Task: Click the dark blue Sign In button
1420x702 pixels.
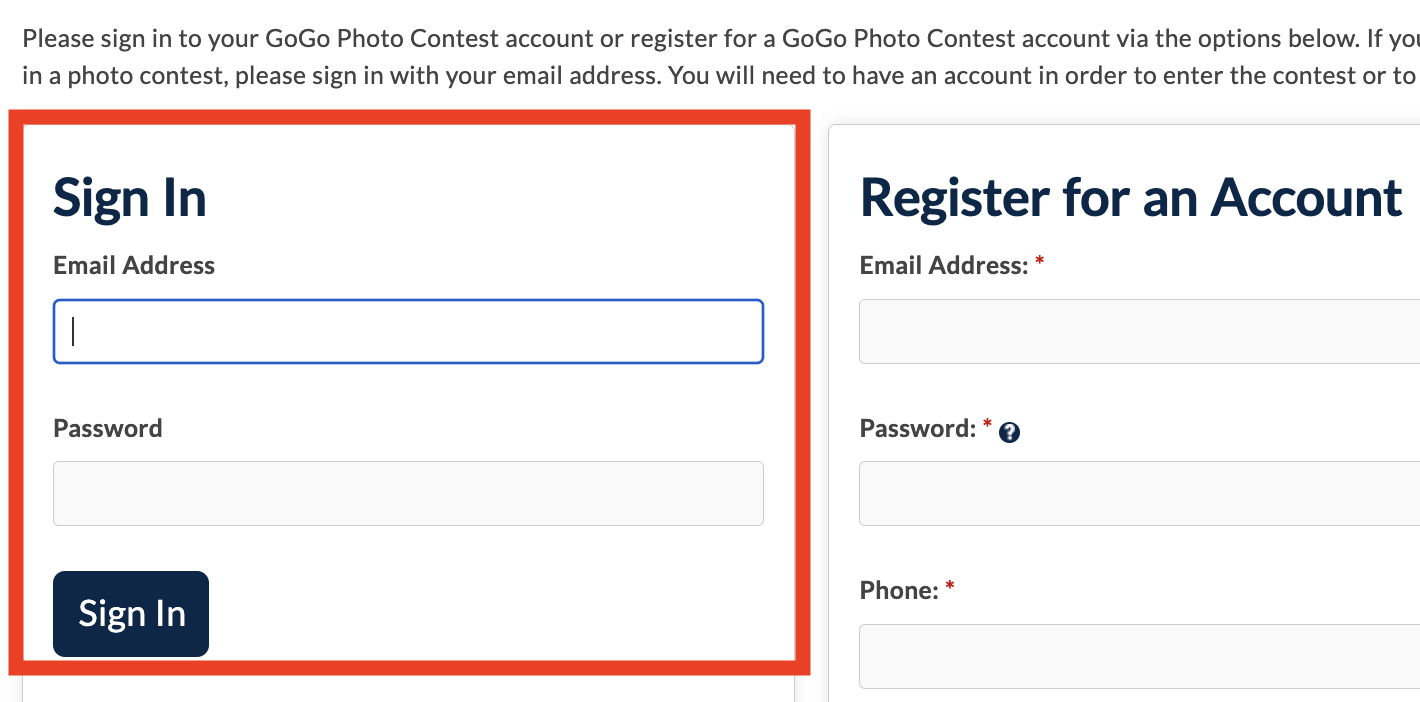Action: [x=131, y=613]
